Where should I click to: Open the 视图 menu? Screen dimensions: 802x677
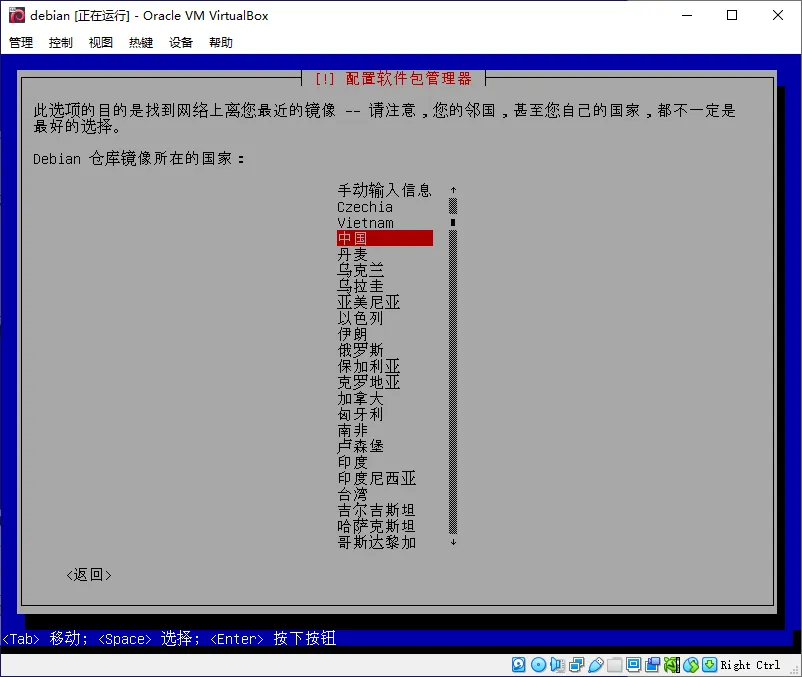tap(101, 42)
